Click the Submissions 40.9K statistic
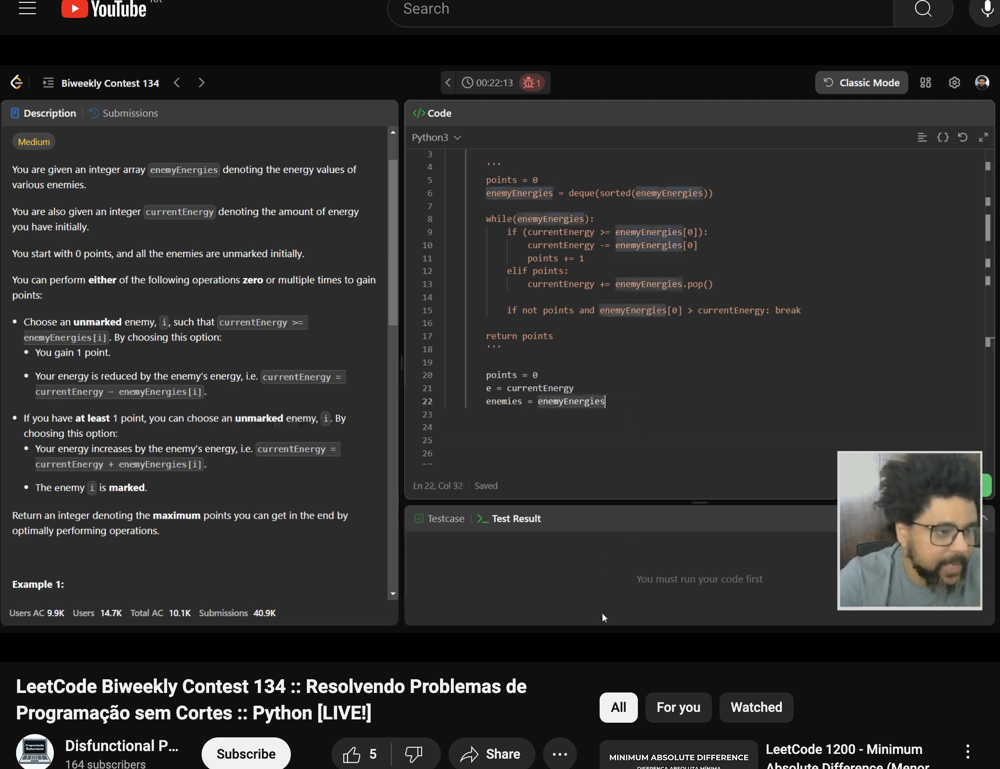1000x769 pixels. pos(237,613)
